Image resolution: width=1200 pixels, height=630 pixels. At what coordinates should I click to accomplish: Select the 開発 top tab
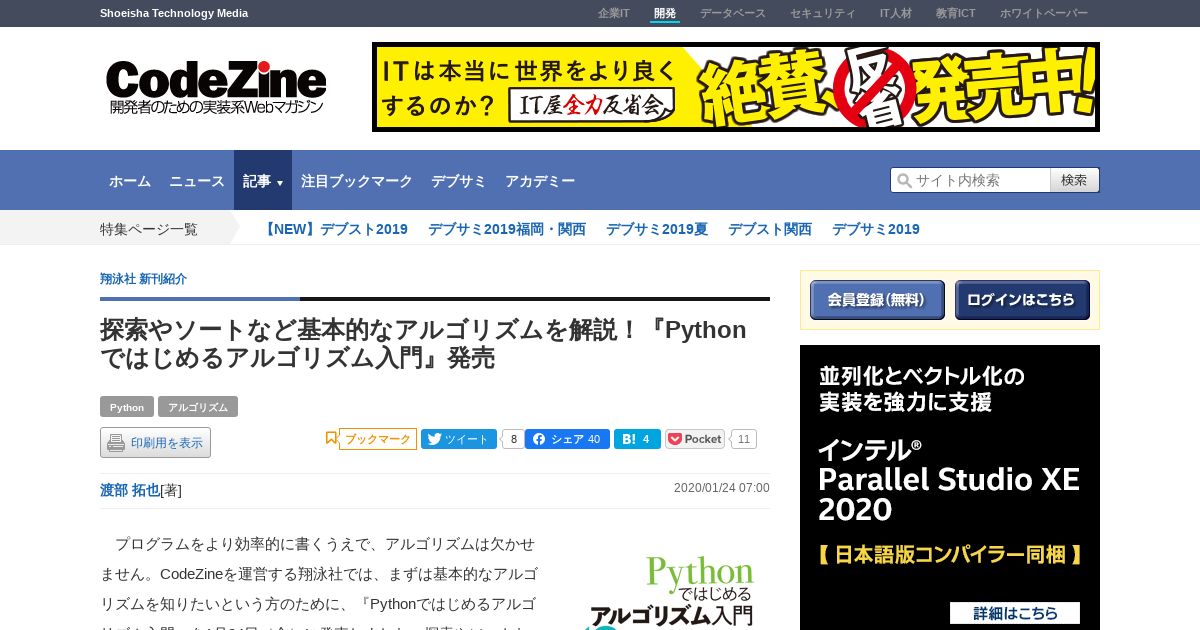[665, 13]
